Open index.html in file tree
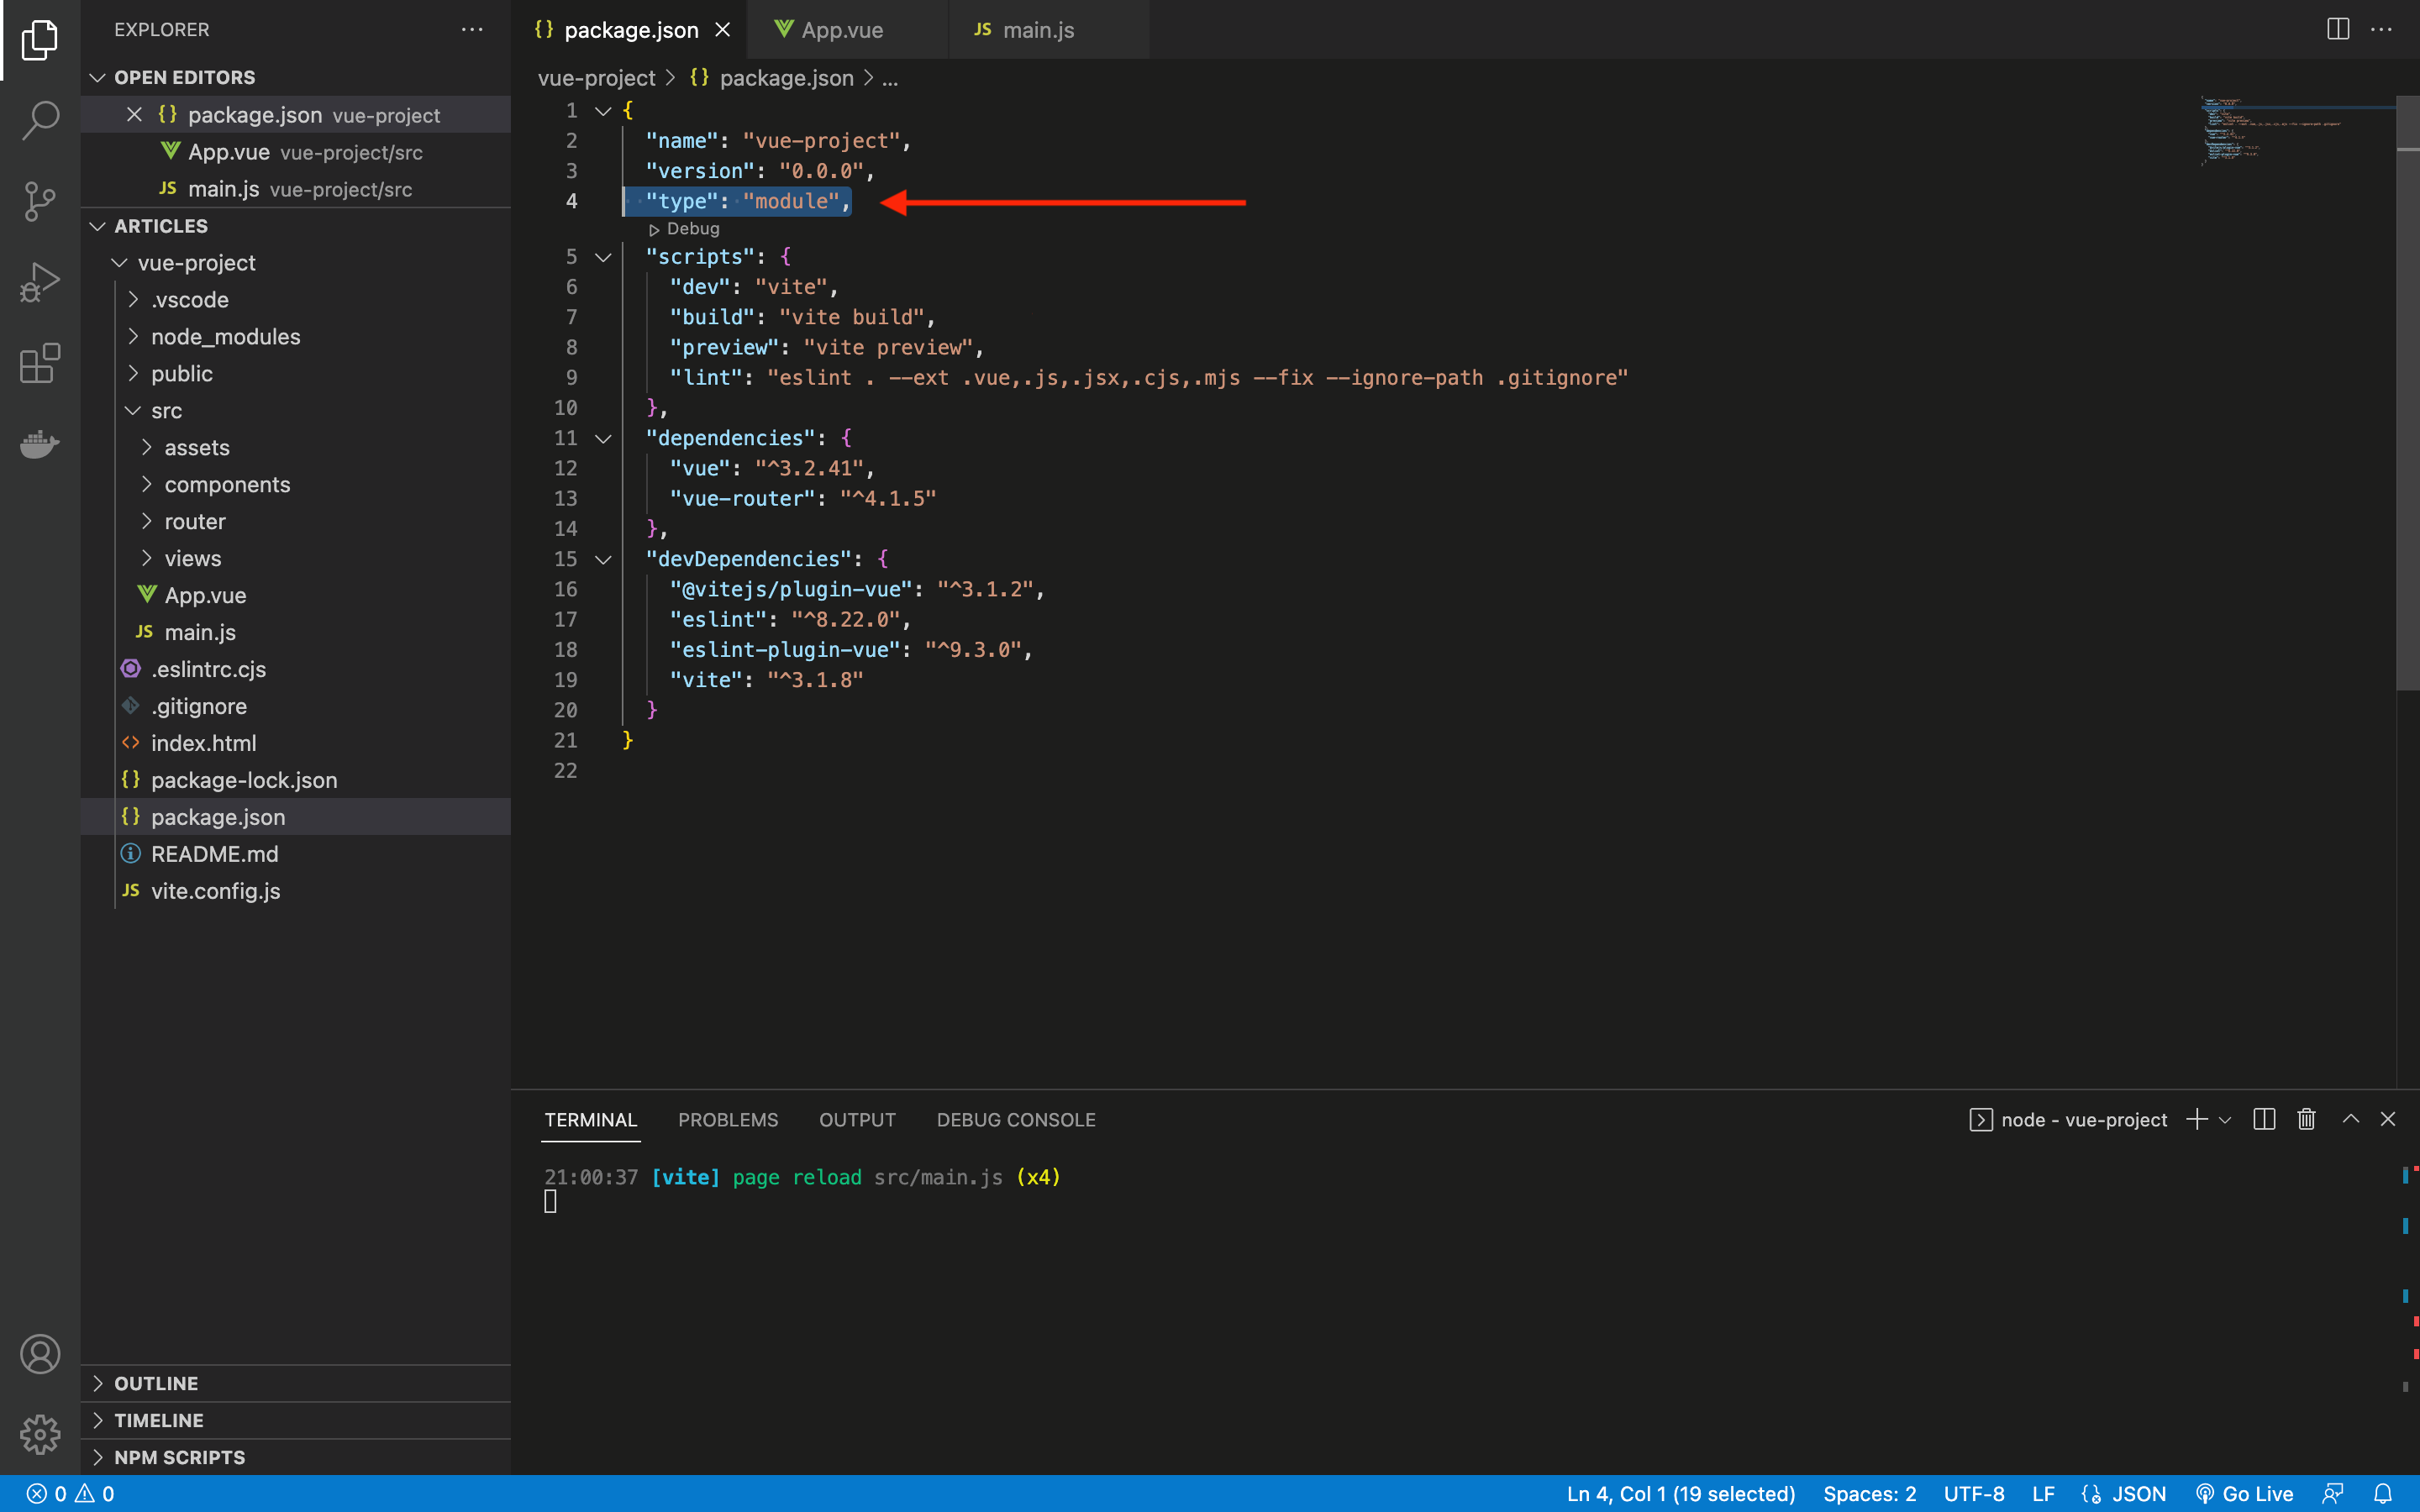 pyautogui.click(x=296, y=743)
